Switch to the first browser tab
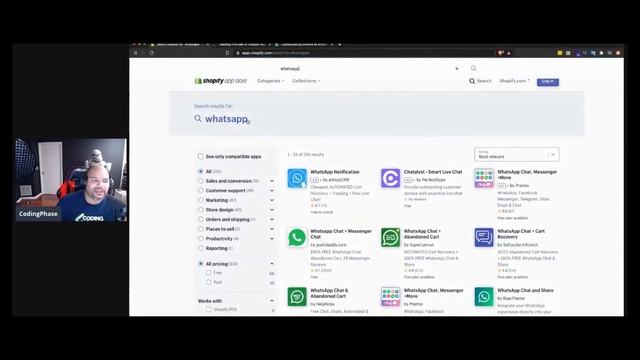This screenshot has height=360, width=640. tap(179, 44)
